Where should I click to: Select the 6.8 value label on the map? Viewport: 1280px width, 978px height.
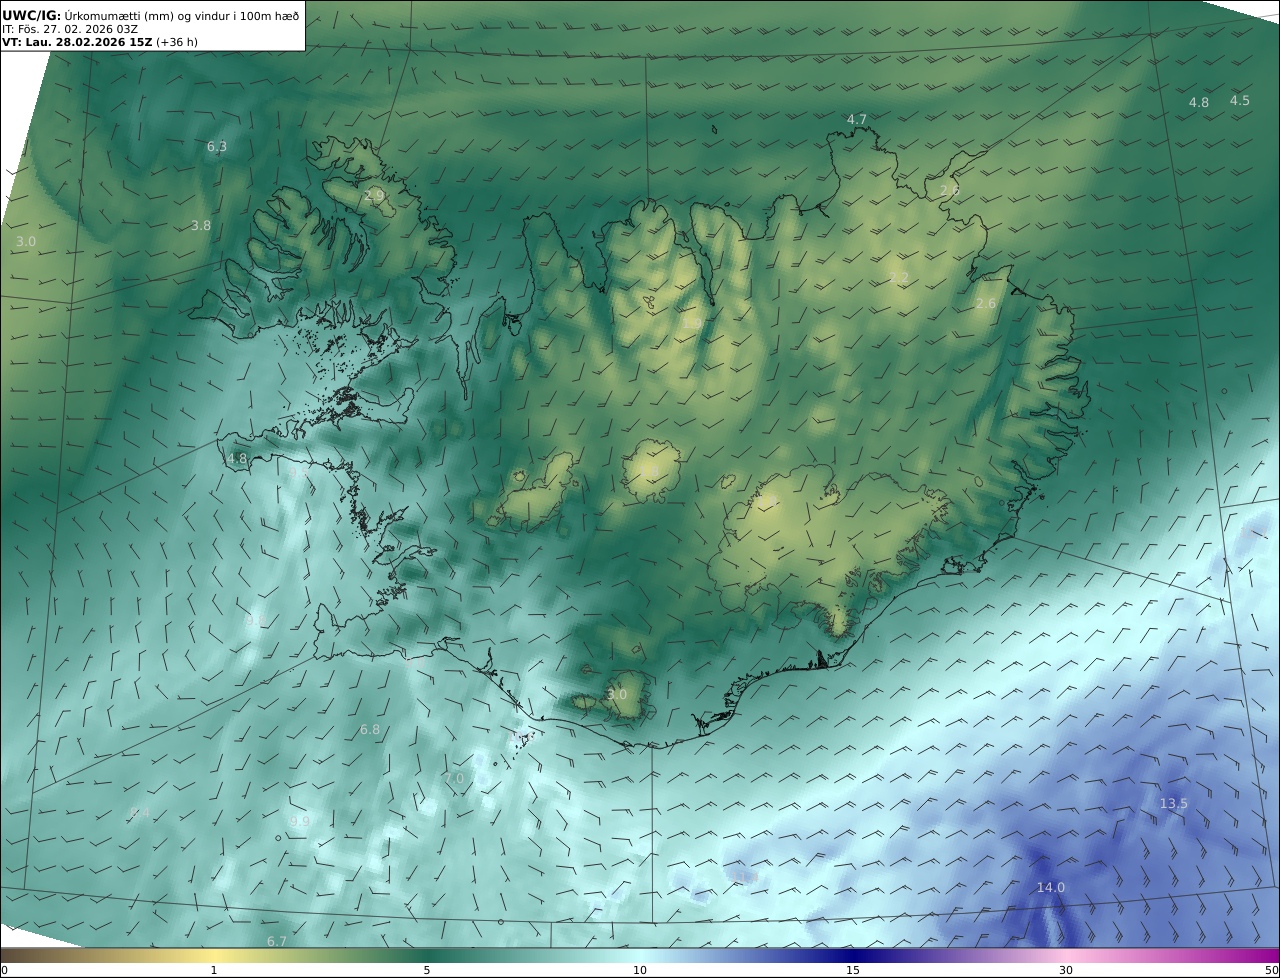370,730
